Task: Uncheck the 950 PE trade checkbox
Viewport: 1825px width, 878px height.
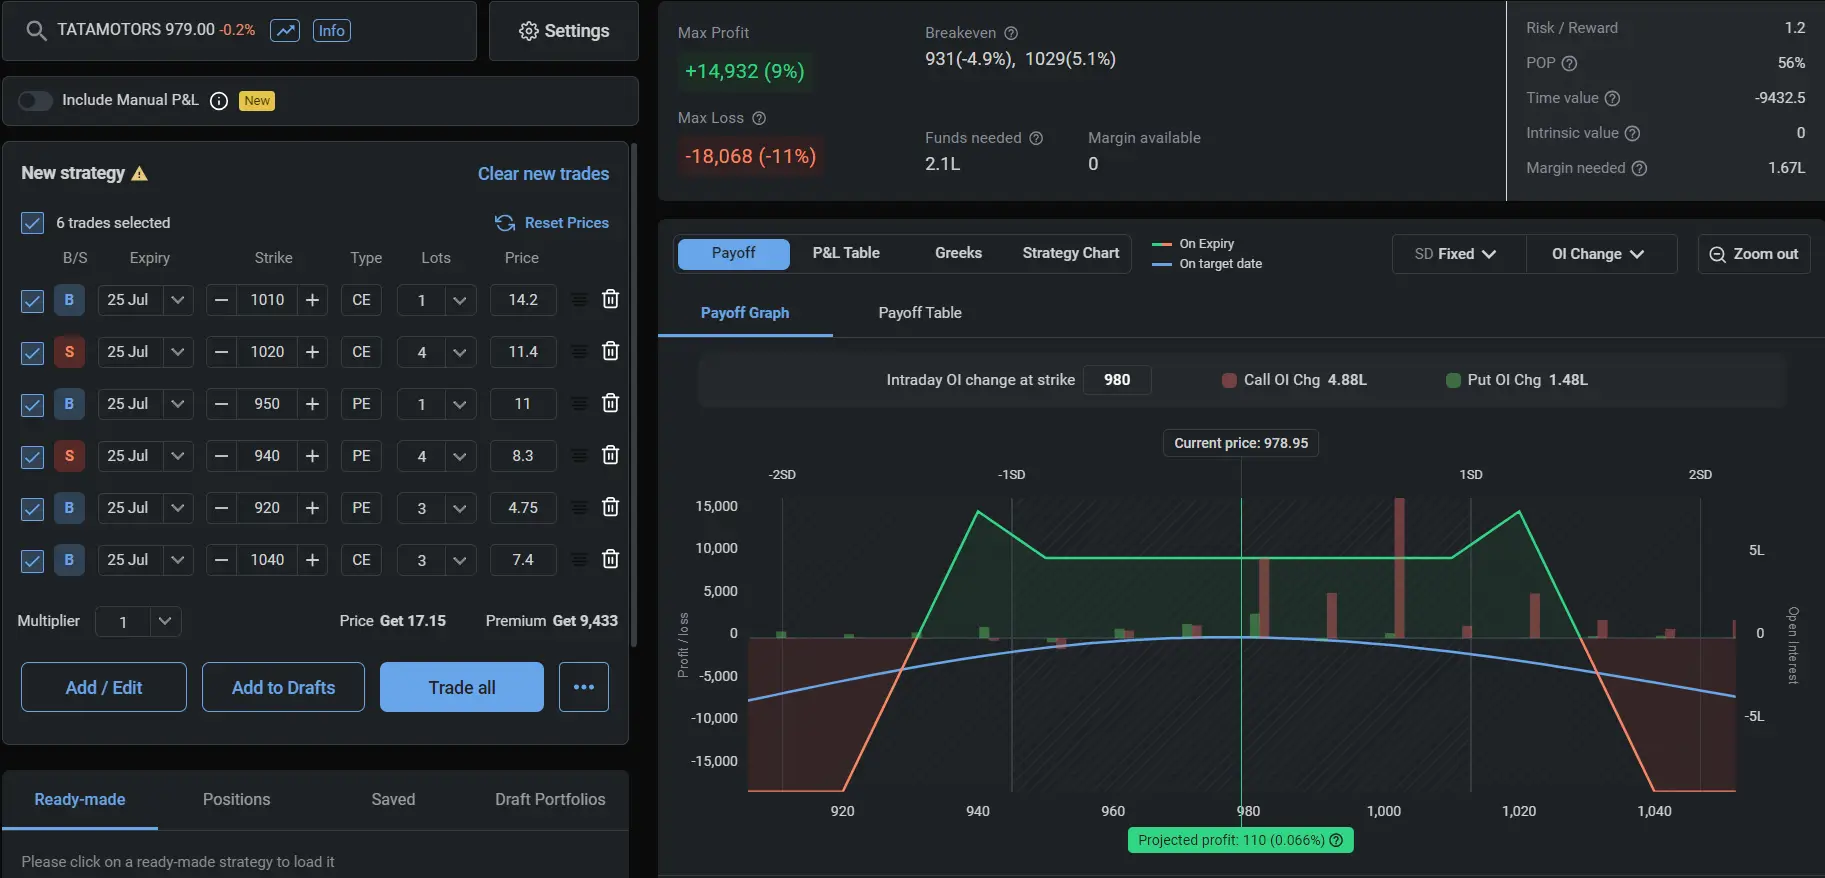Action: click(x=32, y=404)
